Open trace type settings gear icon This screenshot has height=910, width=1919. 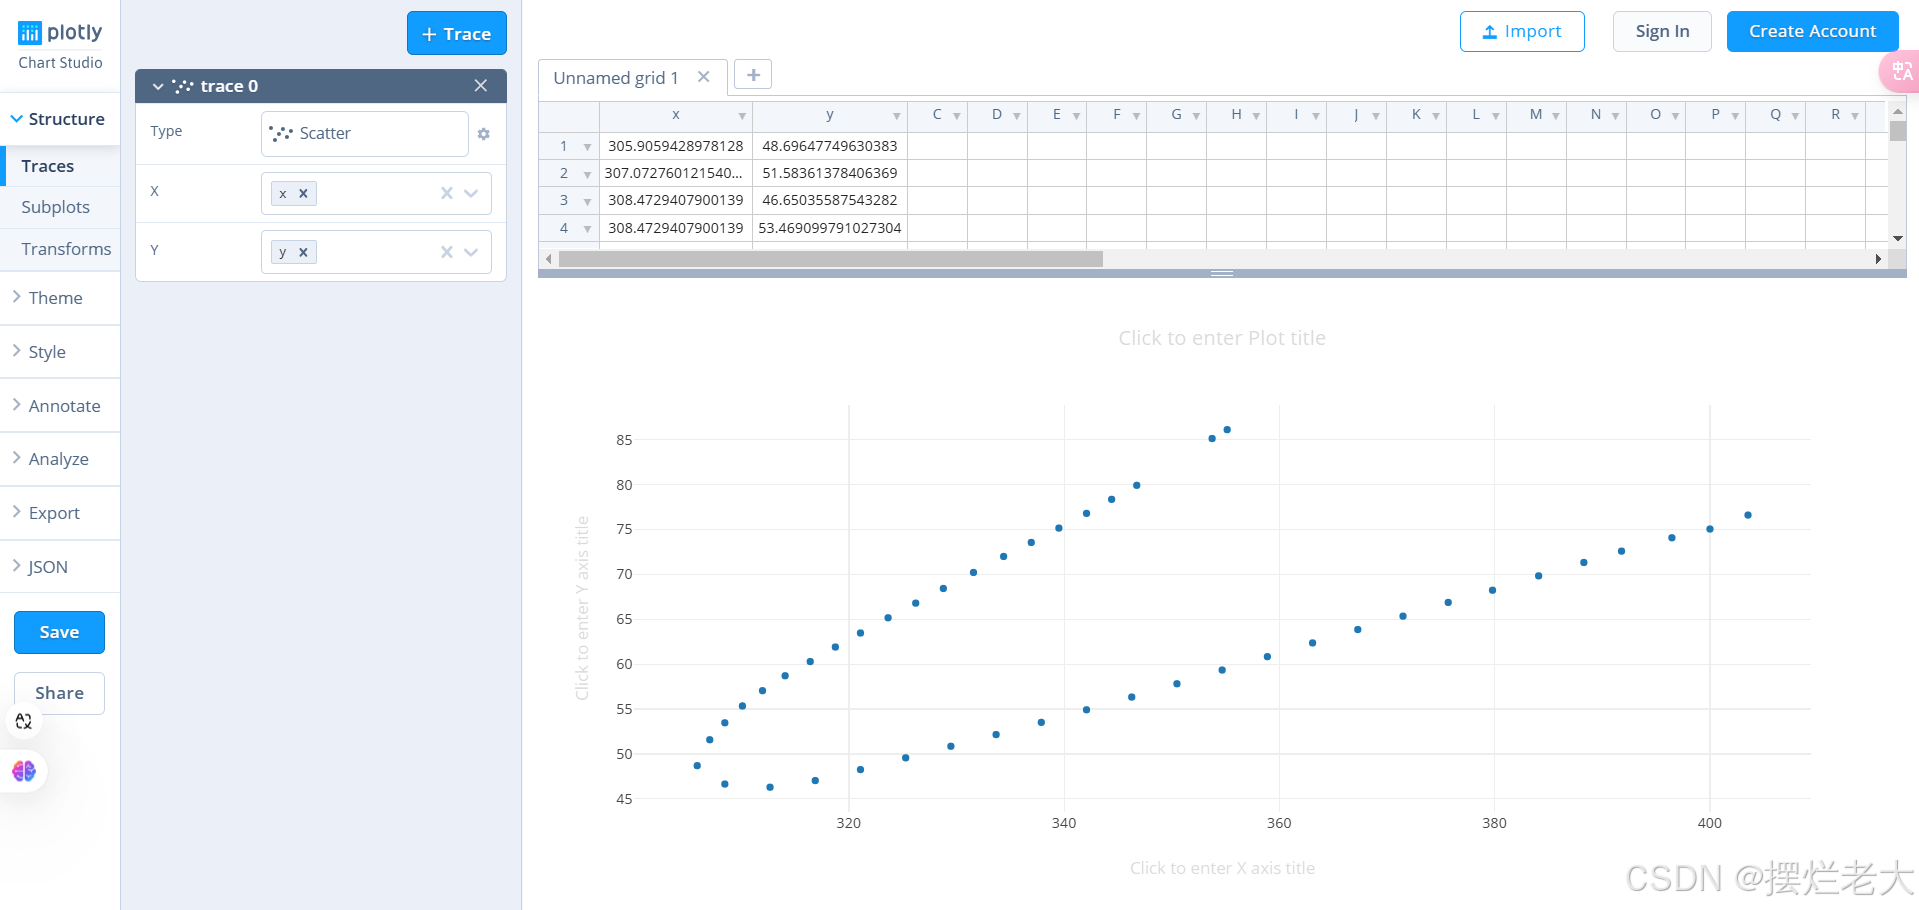(x=484, y=134)
